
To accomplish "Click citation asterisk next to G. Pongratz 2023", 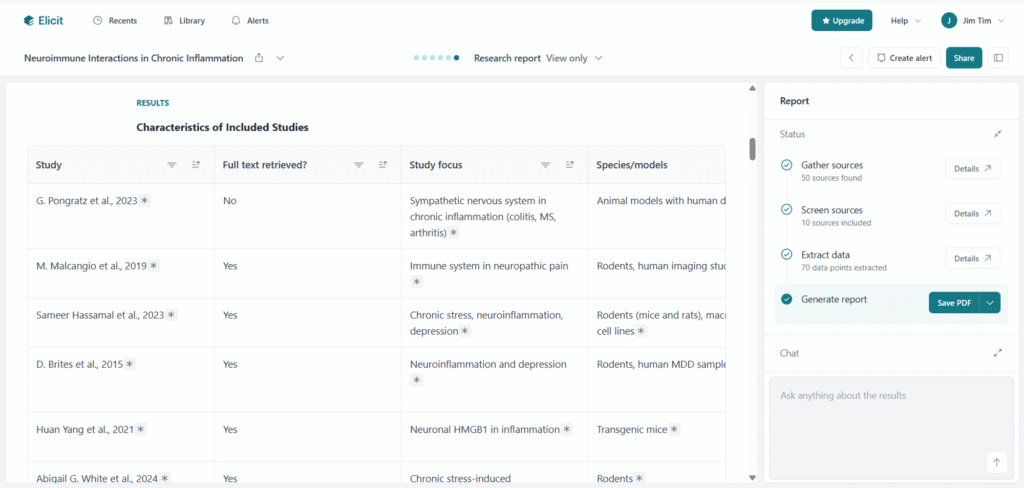I will (x=145, y=201).
